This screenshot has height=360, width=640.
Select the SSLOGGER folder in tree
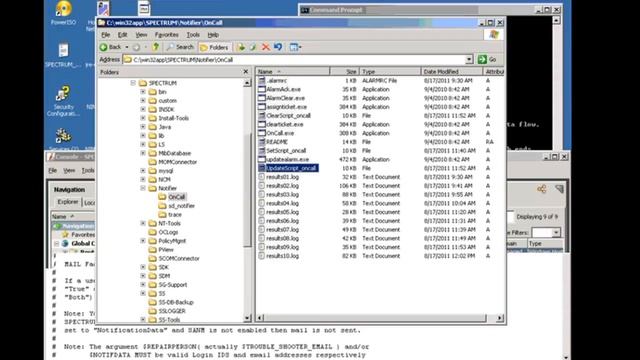pos(172,311)
